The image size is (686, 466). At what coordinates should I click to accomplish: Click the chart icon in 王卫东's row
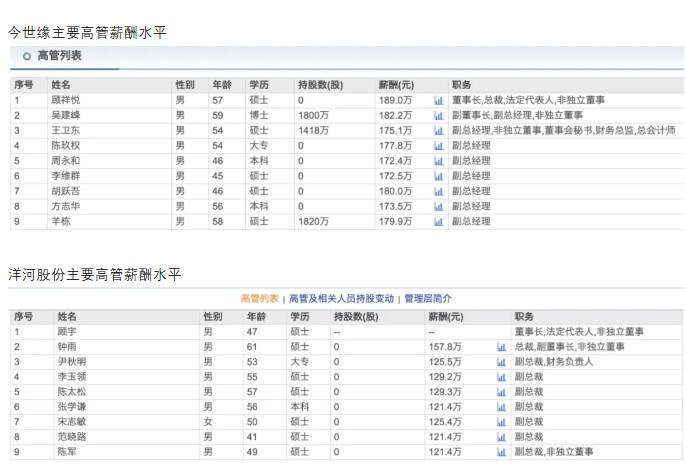click(x=438, y=131)
